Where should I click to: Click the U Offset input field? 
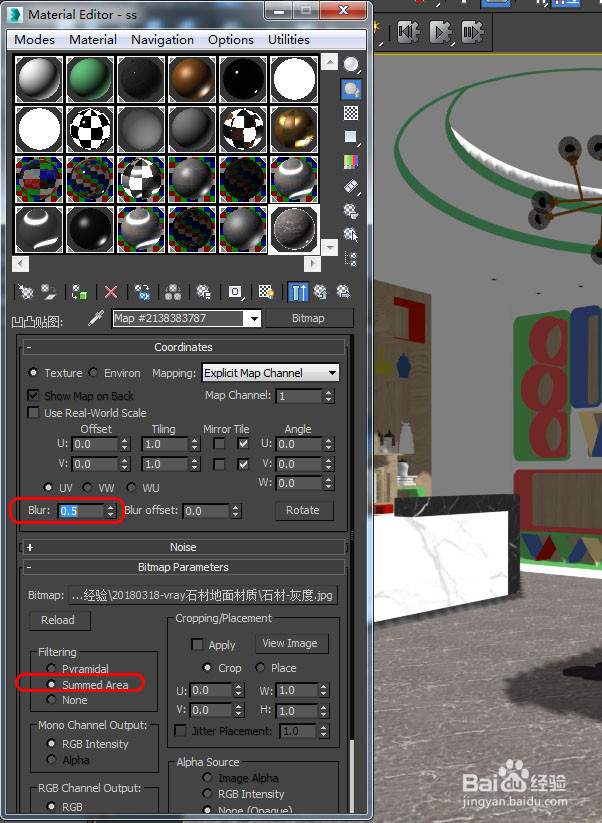point(95,444)
